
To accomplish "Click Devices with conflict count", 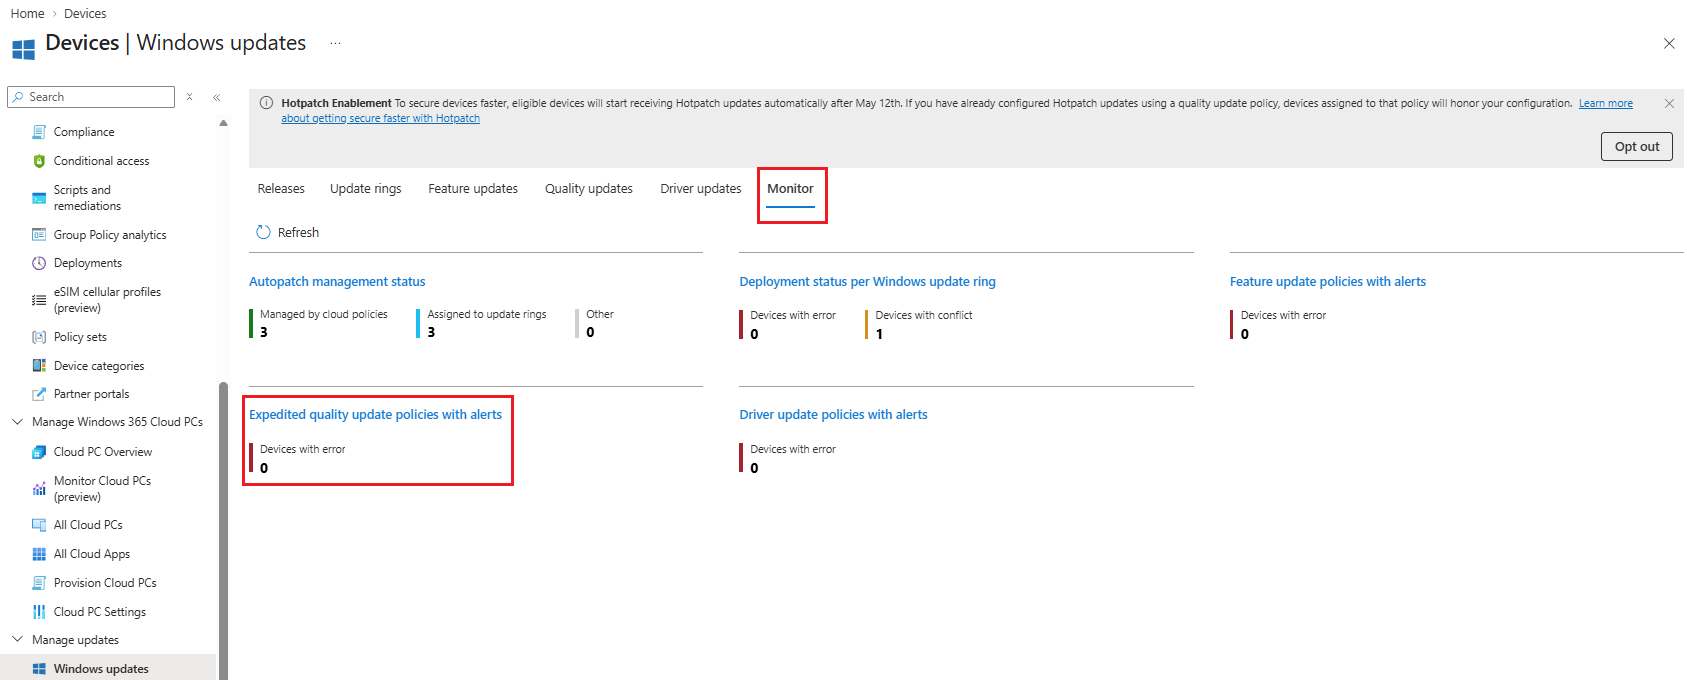I will click(x=879, y=334).
